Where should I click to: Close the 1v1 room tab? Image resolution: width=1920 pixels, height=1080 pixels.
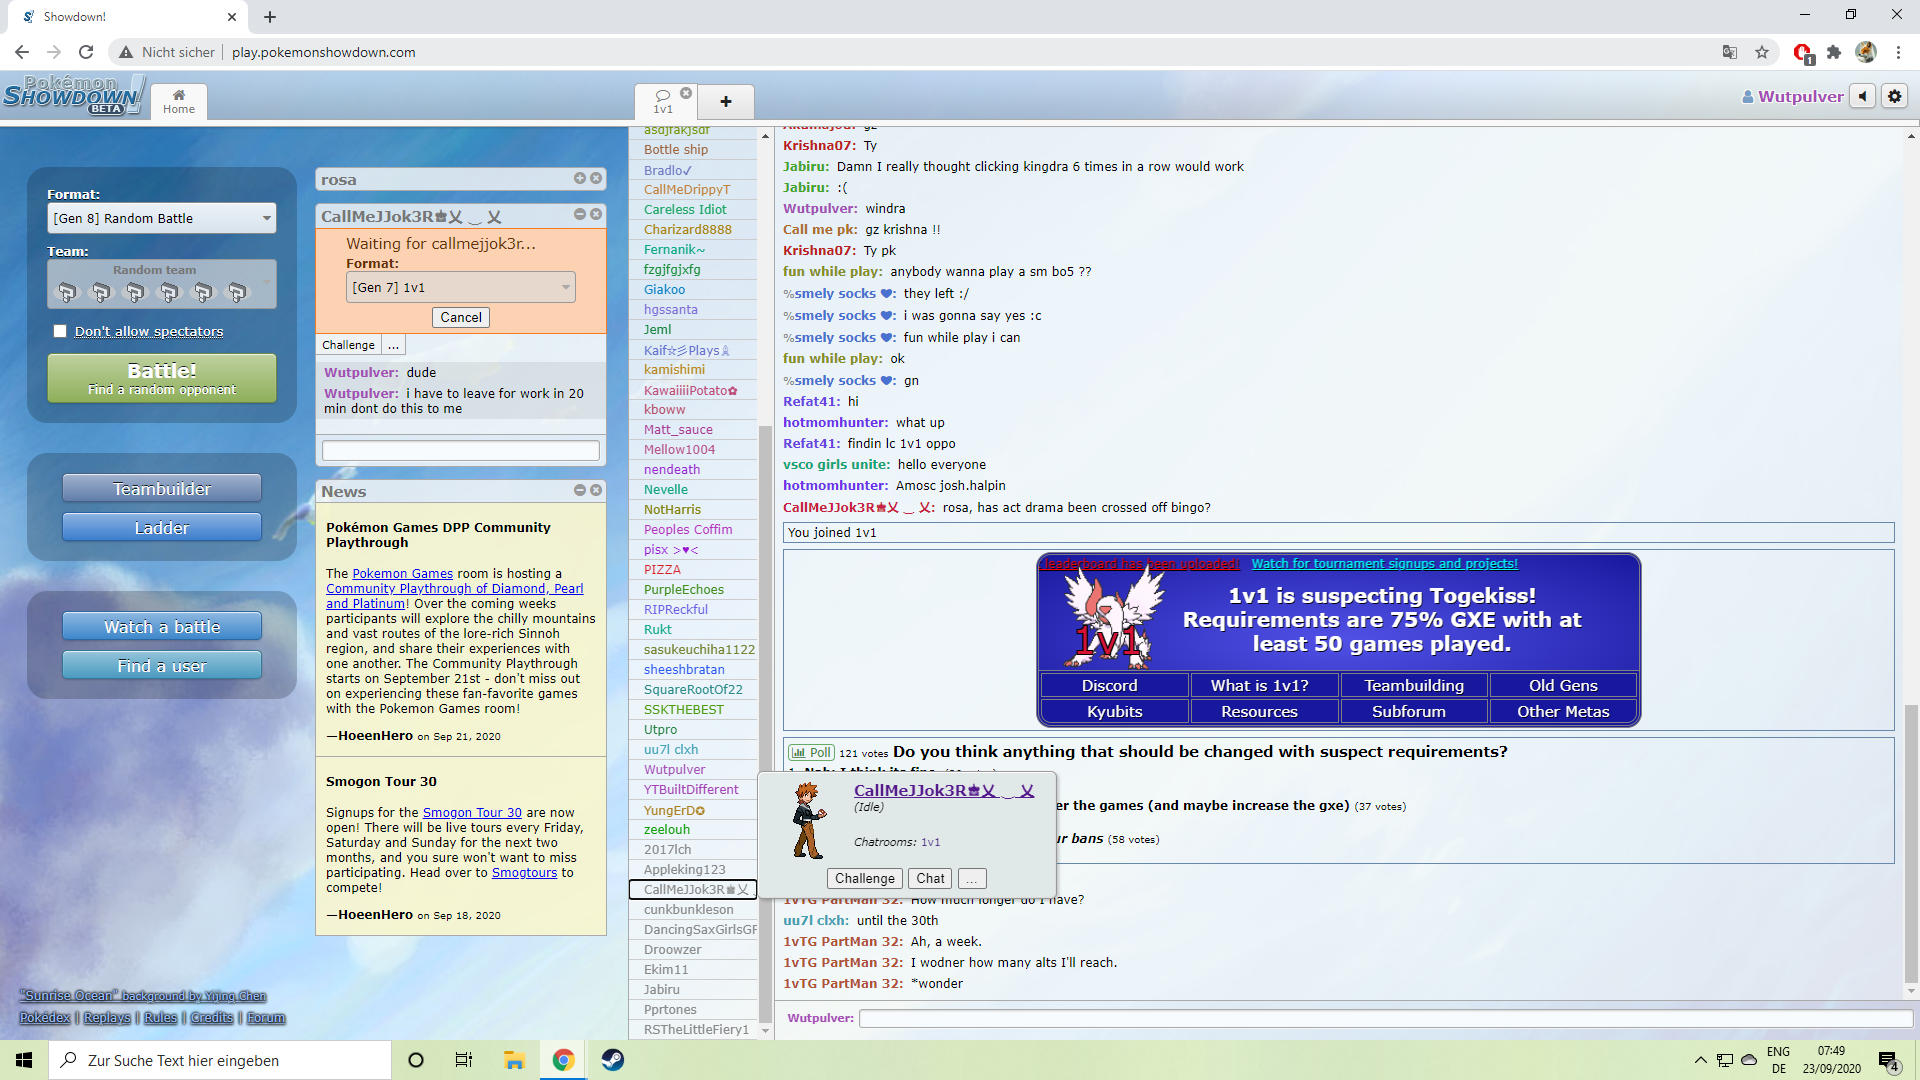click(x=686, y=93)
